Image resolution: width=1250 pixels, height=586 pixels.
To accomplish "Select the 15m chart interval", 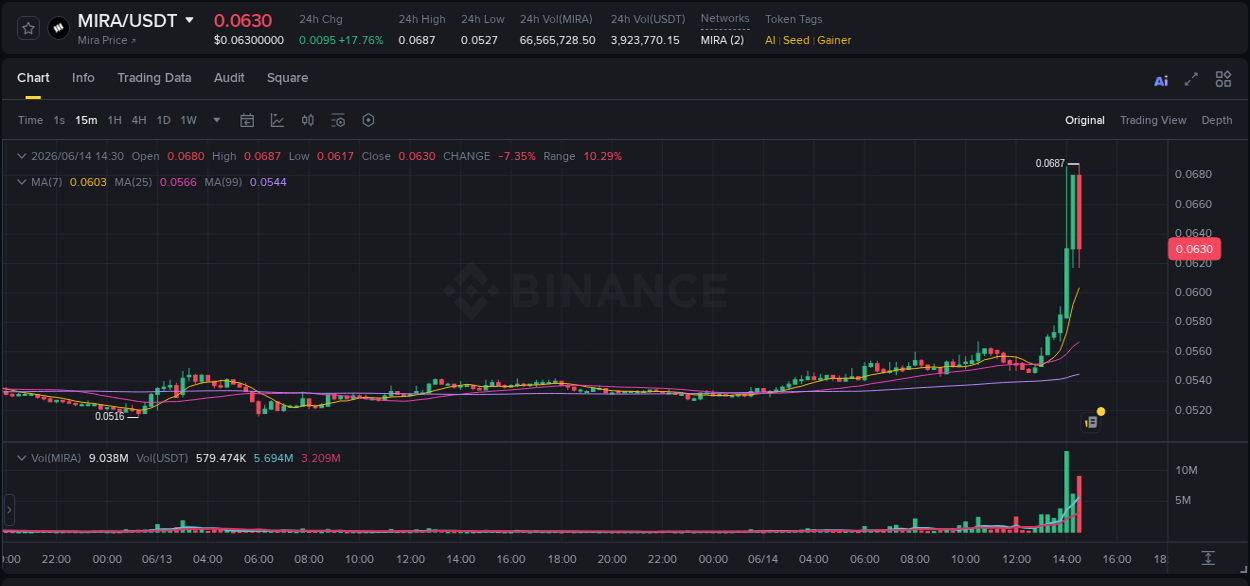I will click(x=86, y=120).
